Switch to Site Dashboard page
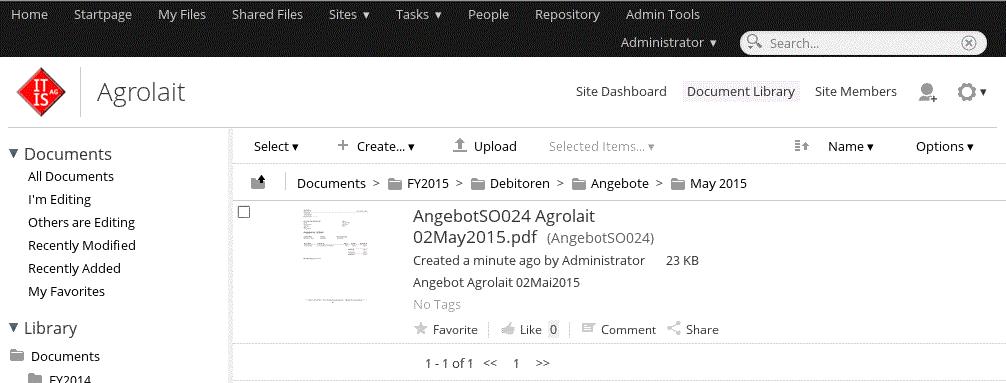This screenshot has height=383, width=1006. pyautogui.click(x=621, y=92)
